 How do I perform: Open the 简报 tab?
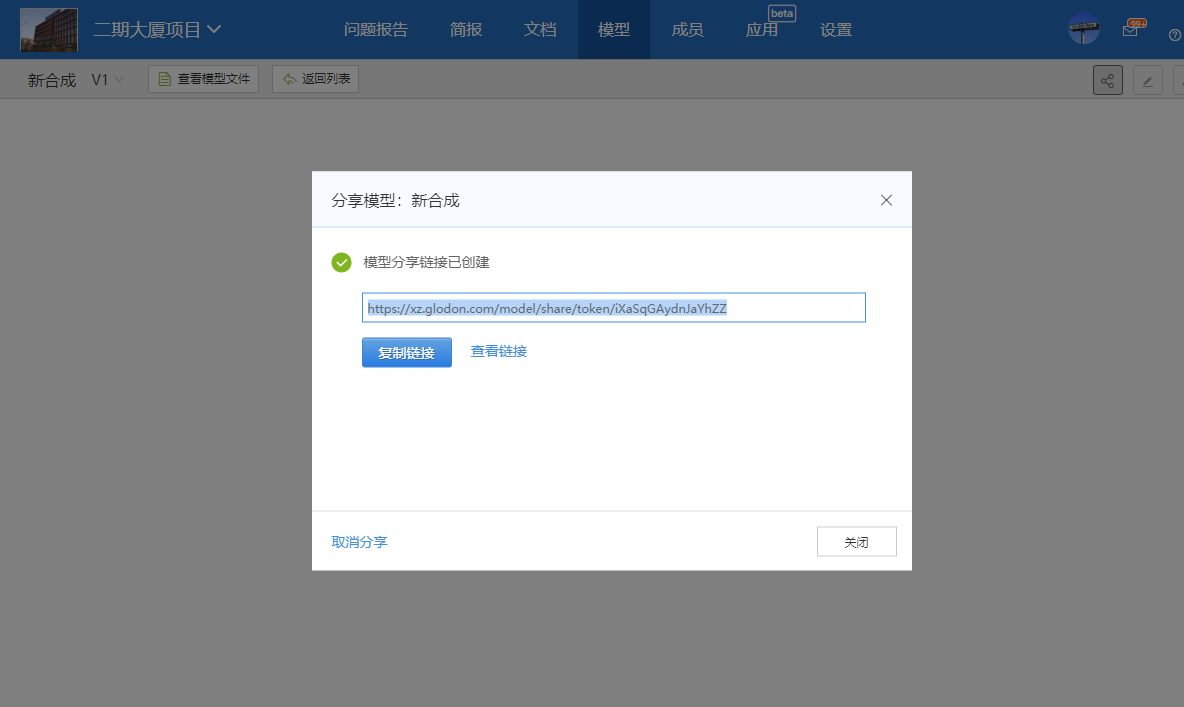466,30
